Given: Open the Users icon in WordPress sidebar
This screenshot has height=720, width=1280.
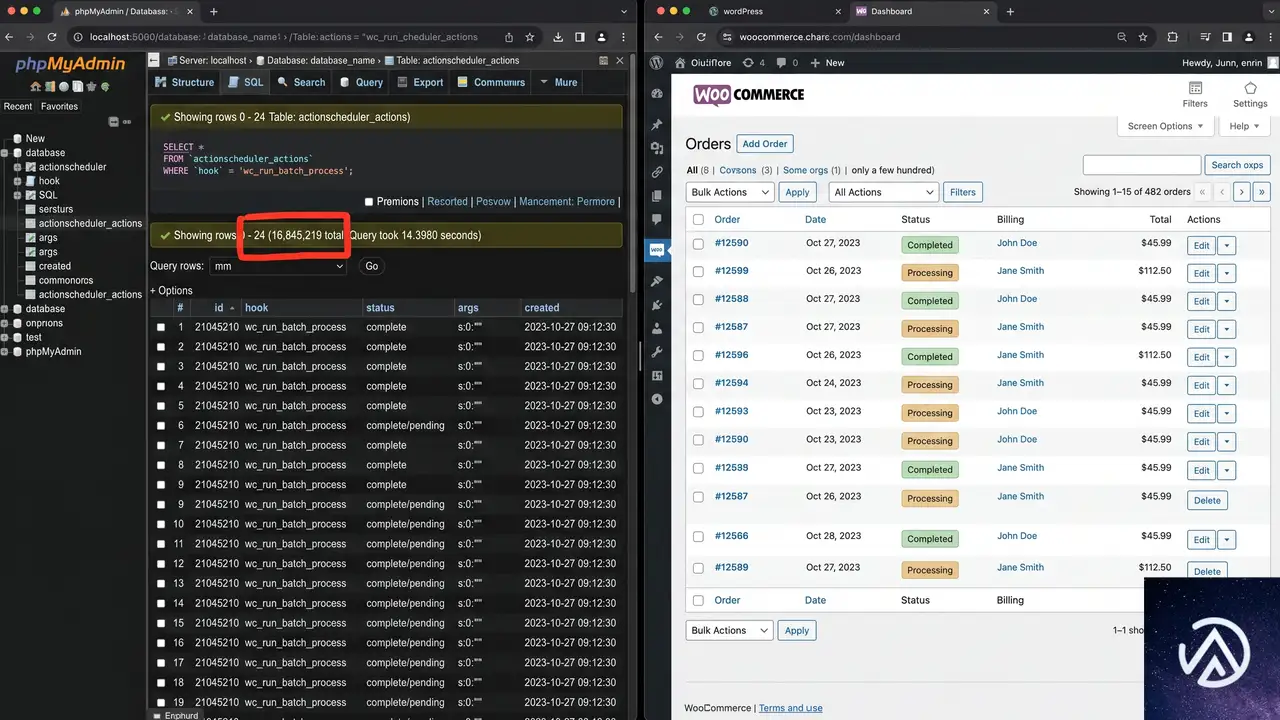Looking at the screenshot, I should tap(657, 328).
